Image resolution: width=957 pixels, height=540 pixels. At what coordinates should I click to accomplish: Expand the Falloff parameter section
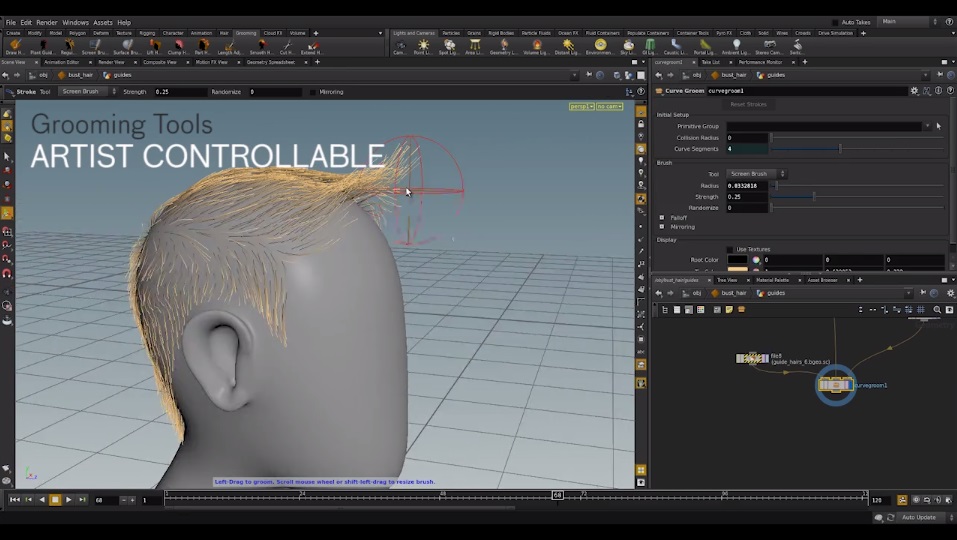point(662,217)
